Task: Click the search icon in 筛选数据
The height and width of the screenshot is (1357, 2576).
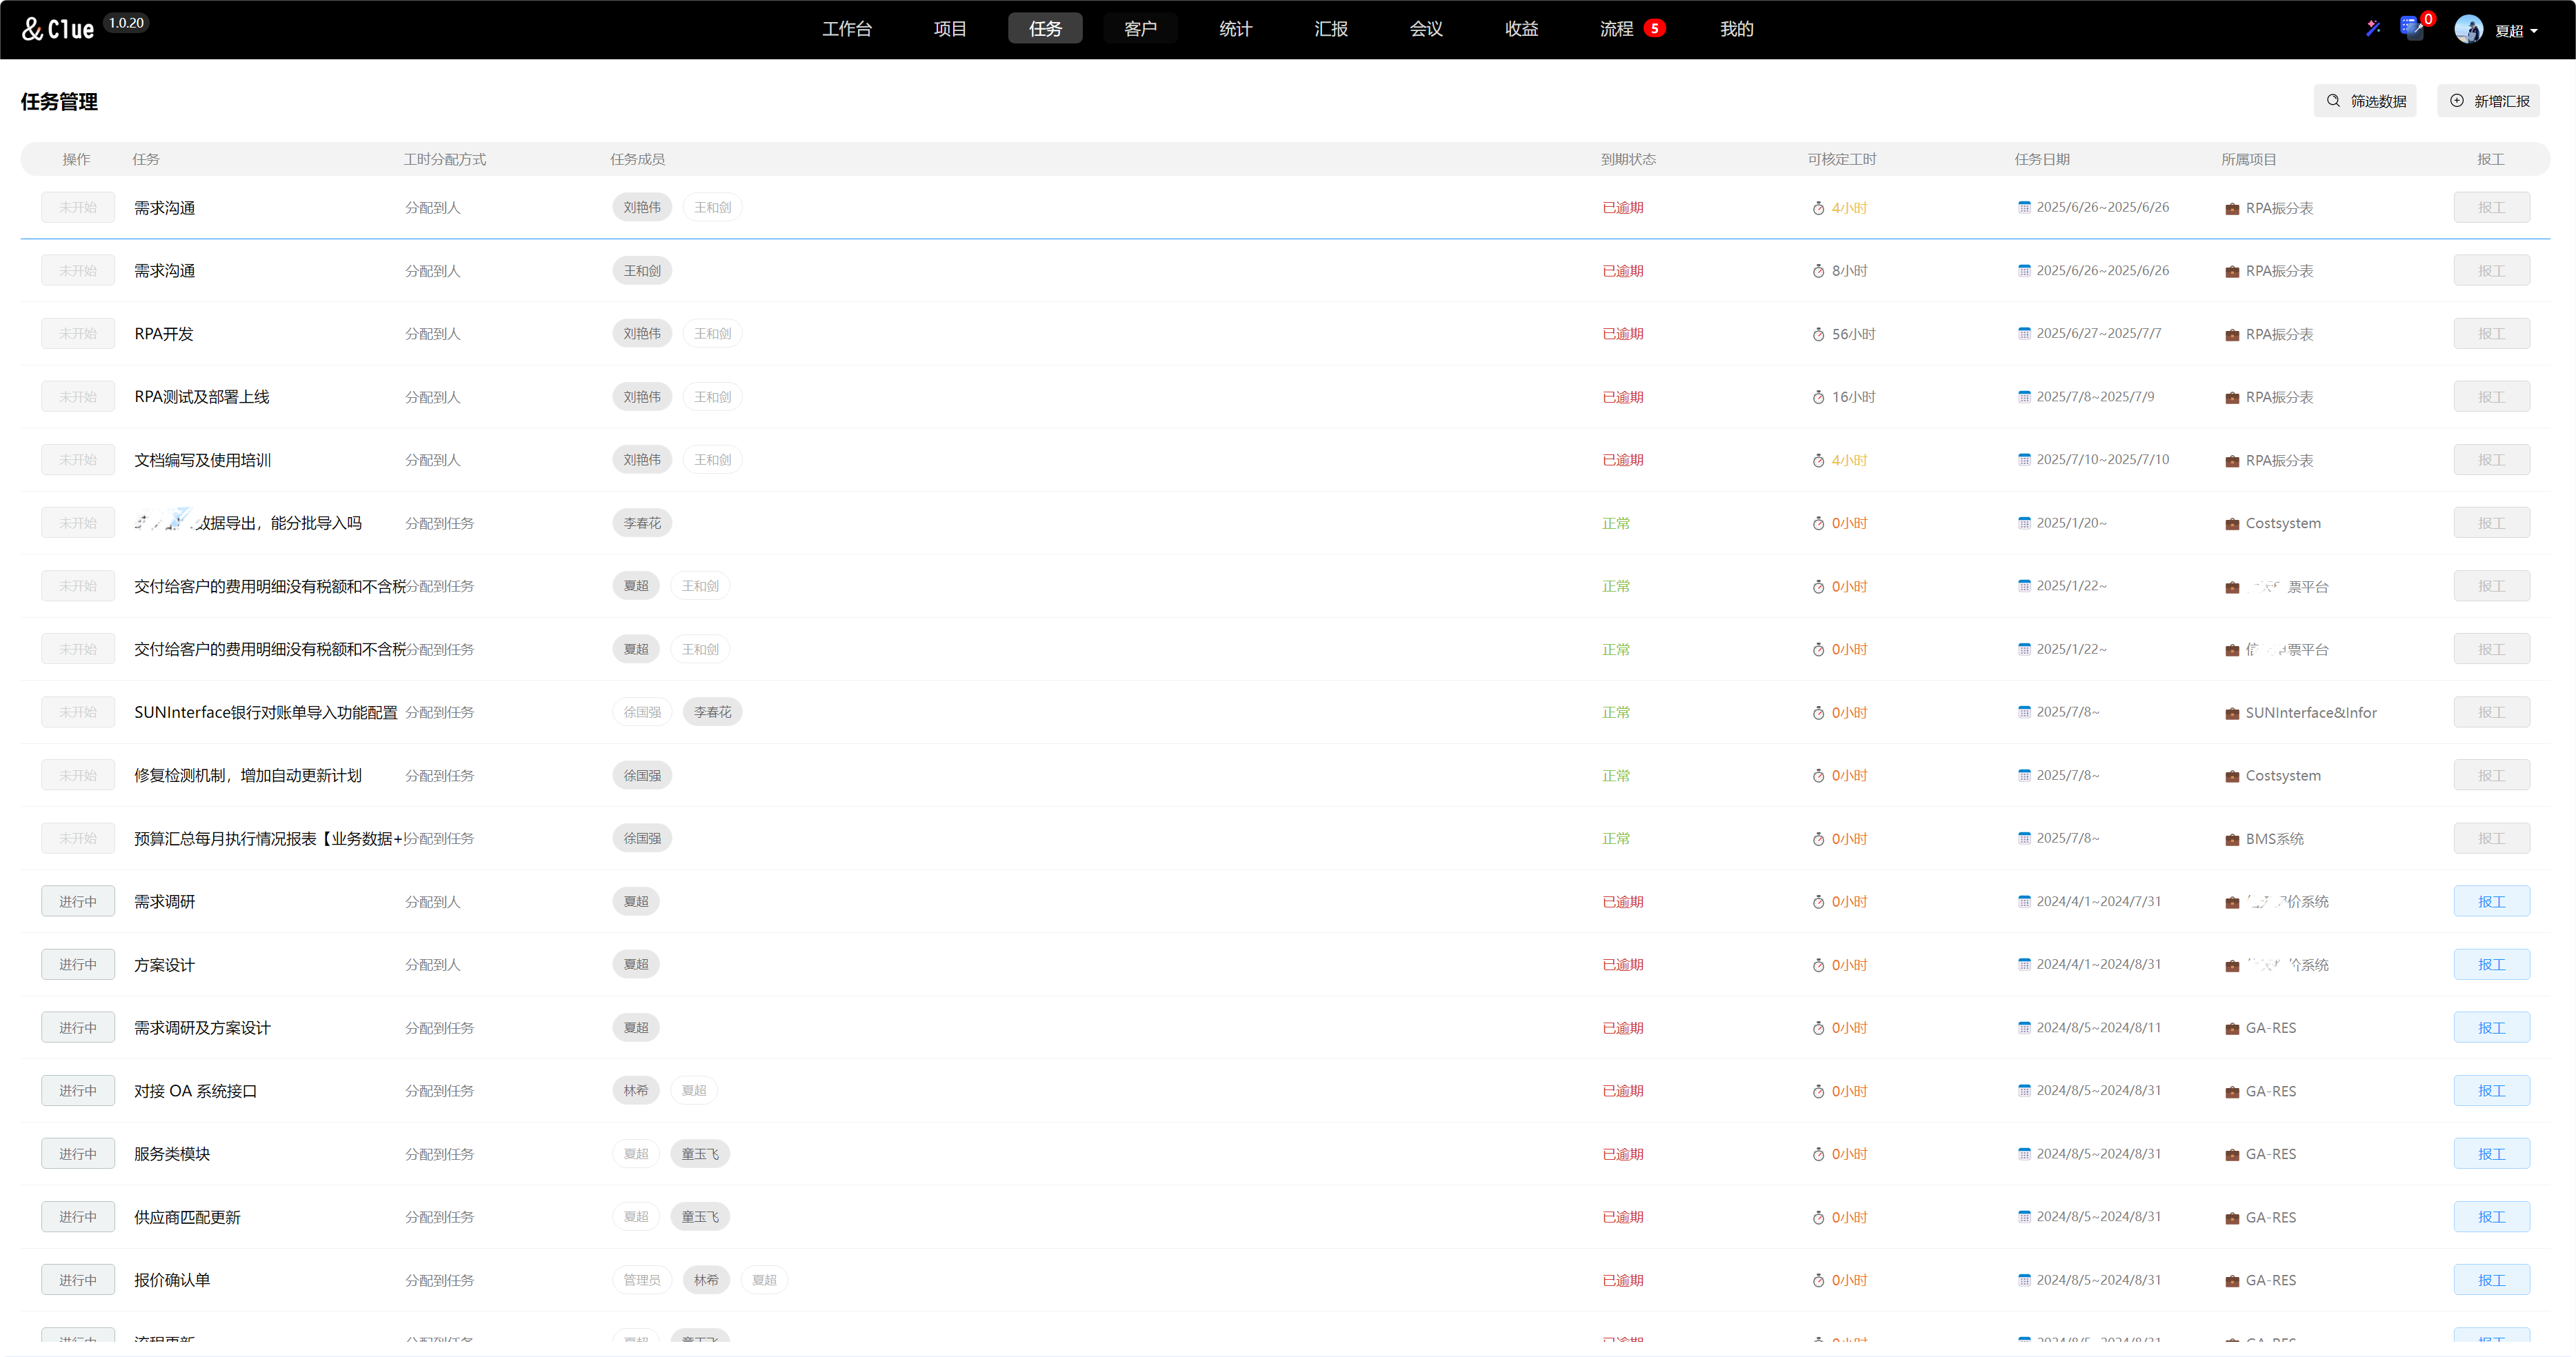Action: pos(2333,101)
